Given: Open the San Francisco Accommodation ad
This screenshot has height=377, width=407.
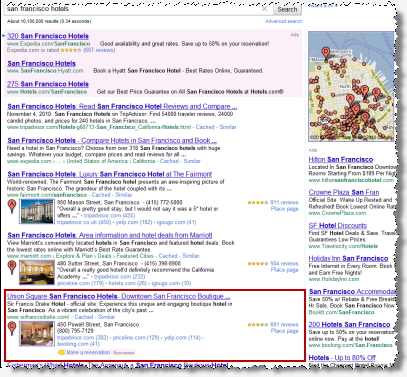Looking at the screenshot, I should click(x=352, y=292).
